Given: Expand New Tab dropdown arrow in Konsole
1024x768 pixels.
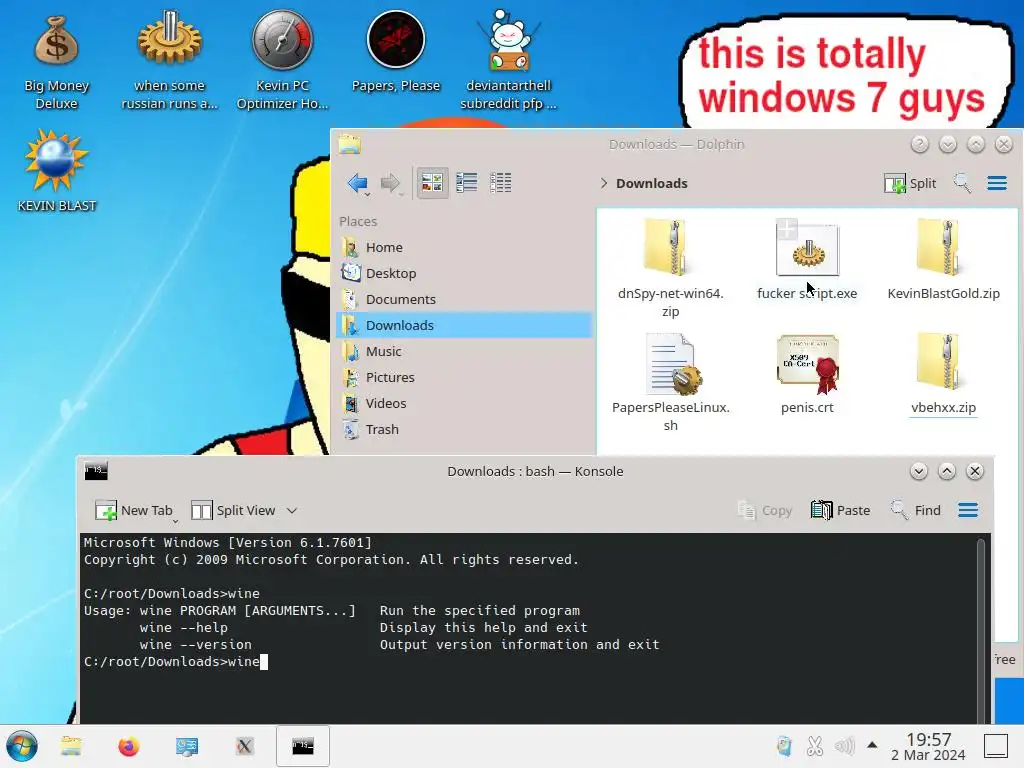Looking at the screenshot, I should [175, 521].
